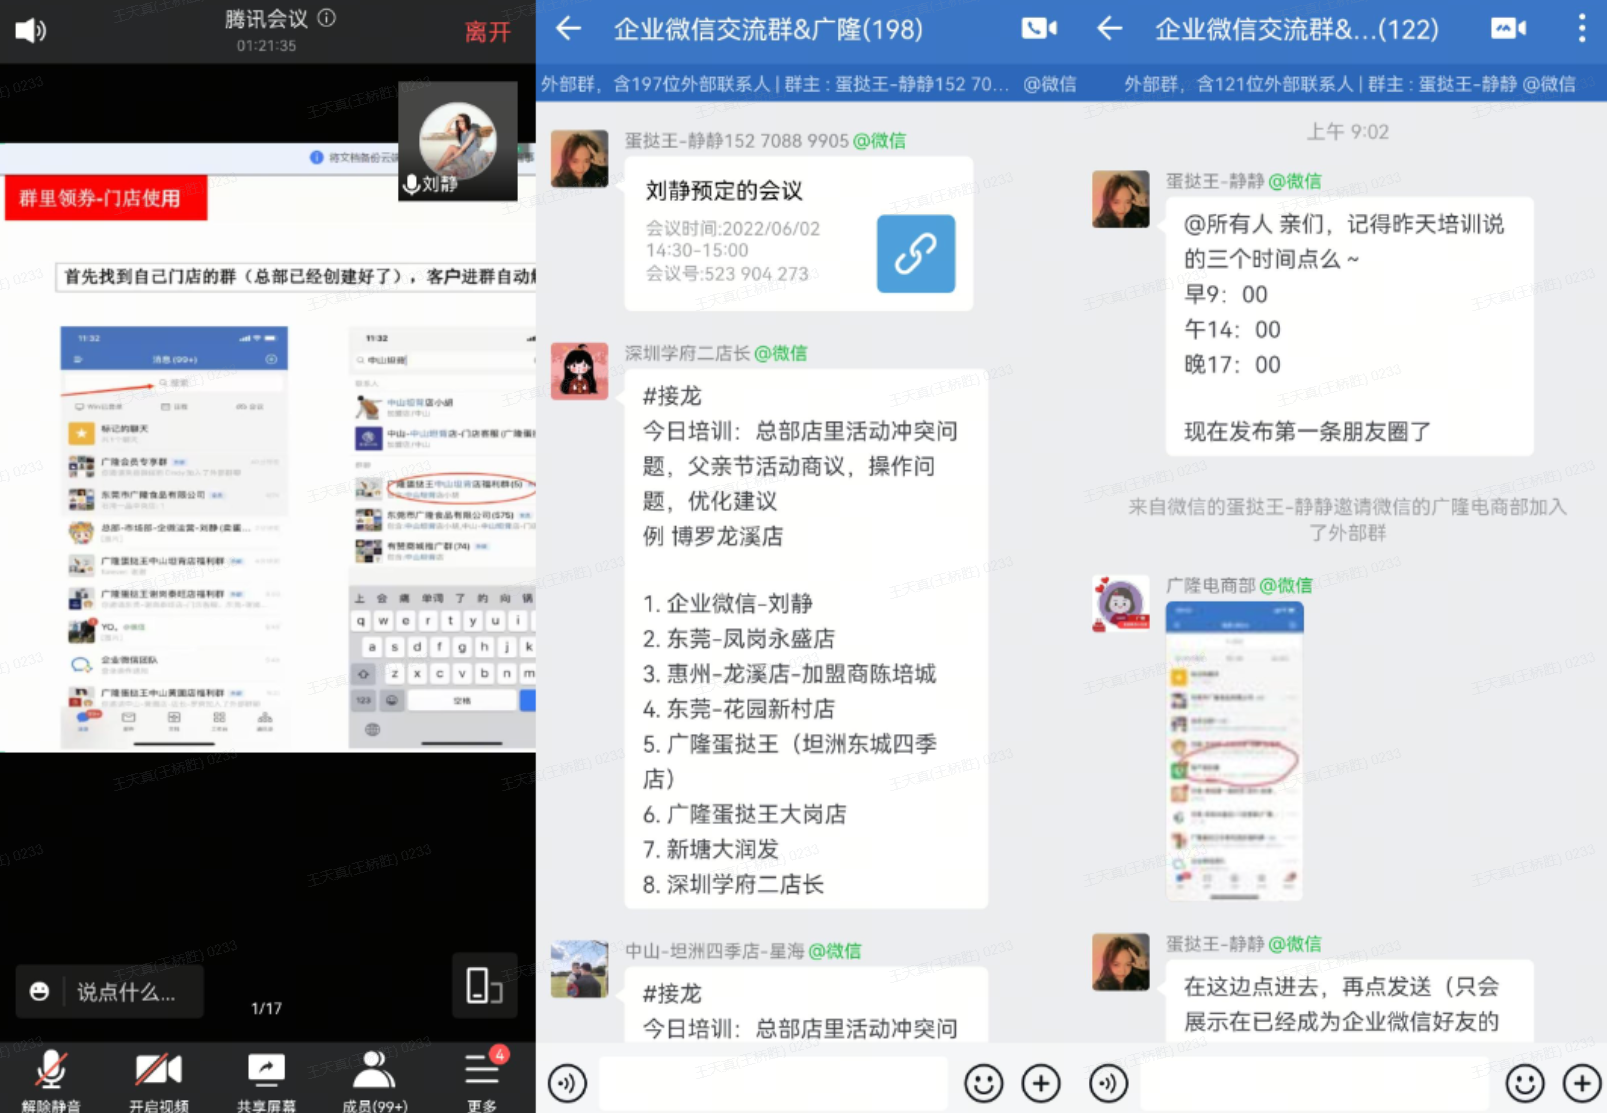Open 广隆电商部 avatar
This screenshot has height=1113, width=1607.
(x=1120, y=604)
